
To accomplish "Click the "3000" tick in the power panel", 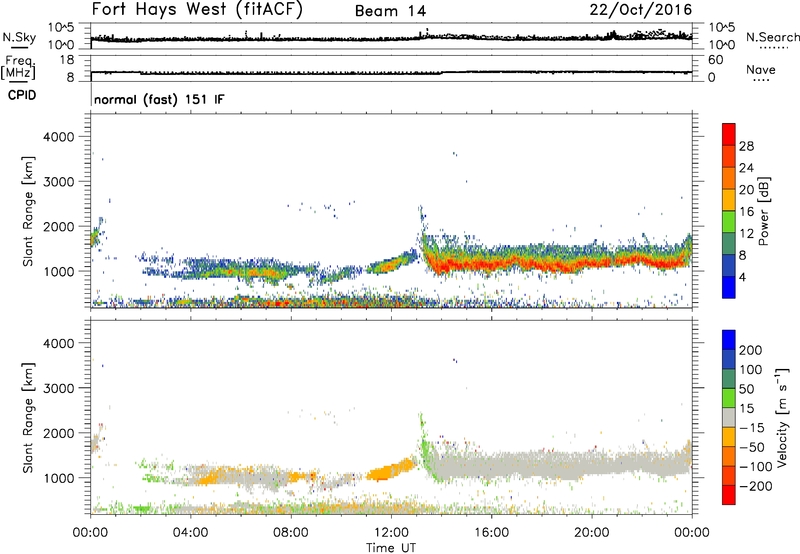I will (x=58, y=182).
